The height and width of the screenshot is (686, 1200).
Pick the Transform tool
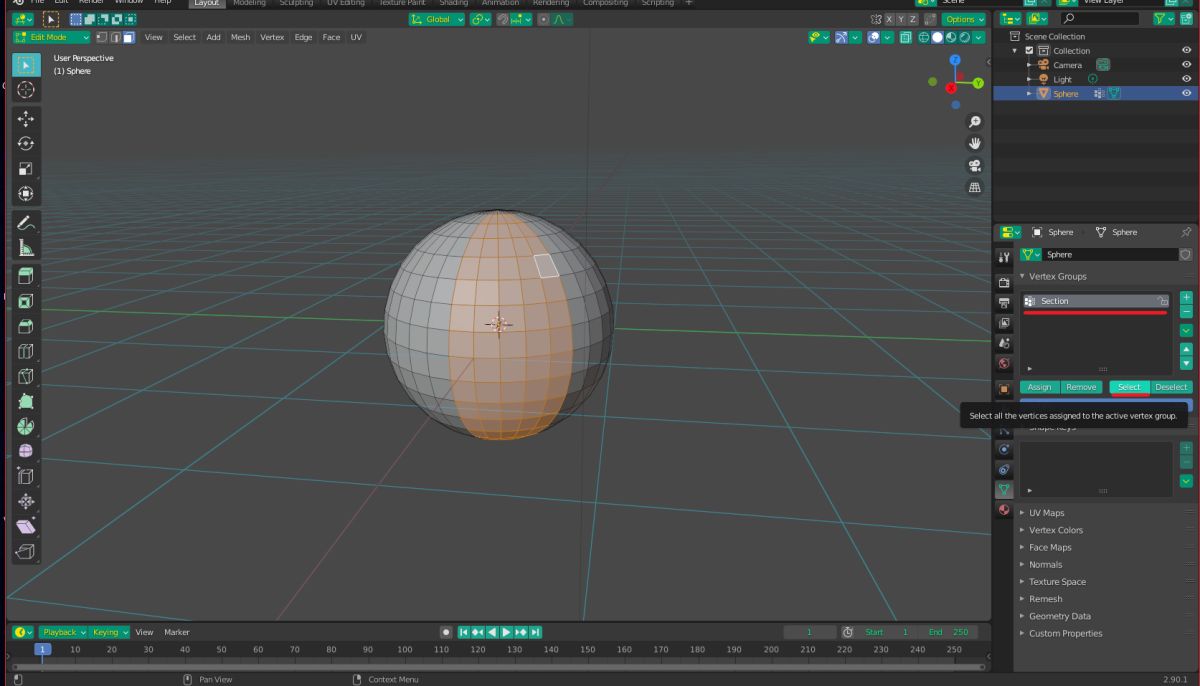26,194
